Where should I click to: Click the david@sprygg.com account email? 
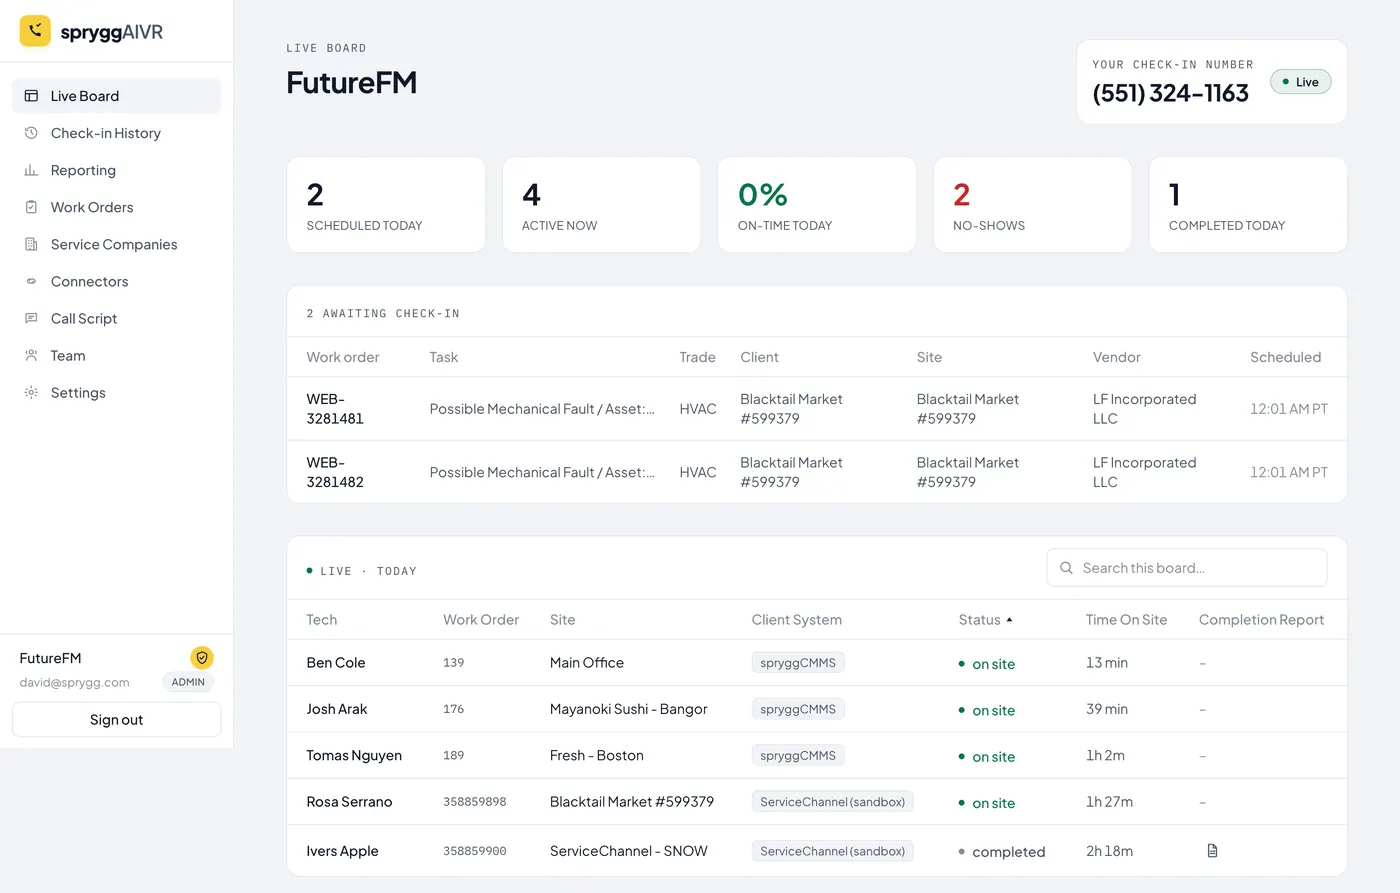(74, 682)
